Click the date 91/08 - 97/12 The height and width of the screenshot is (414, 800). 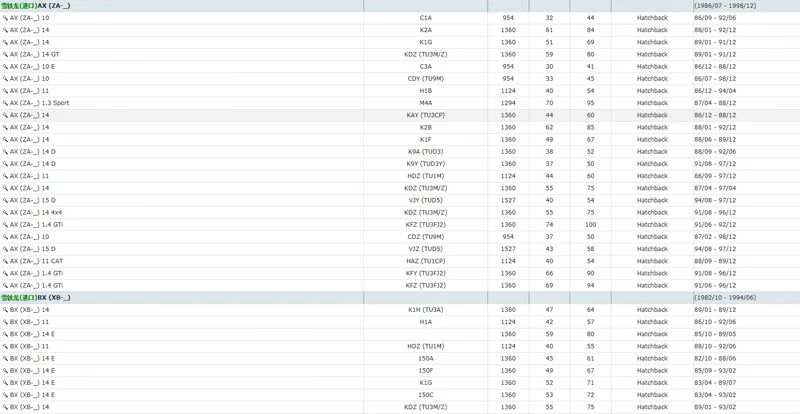715,164
